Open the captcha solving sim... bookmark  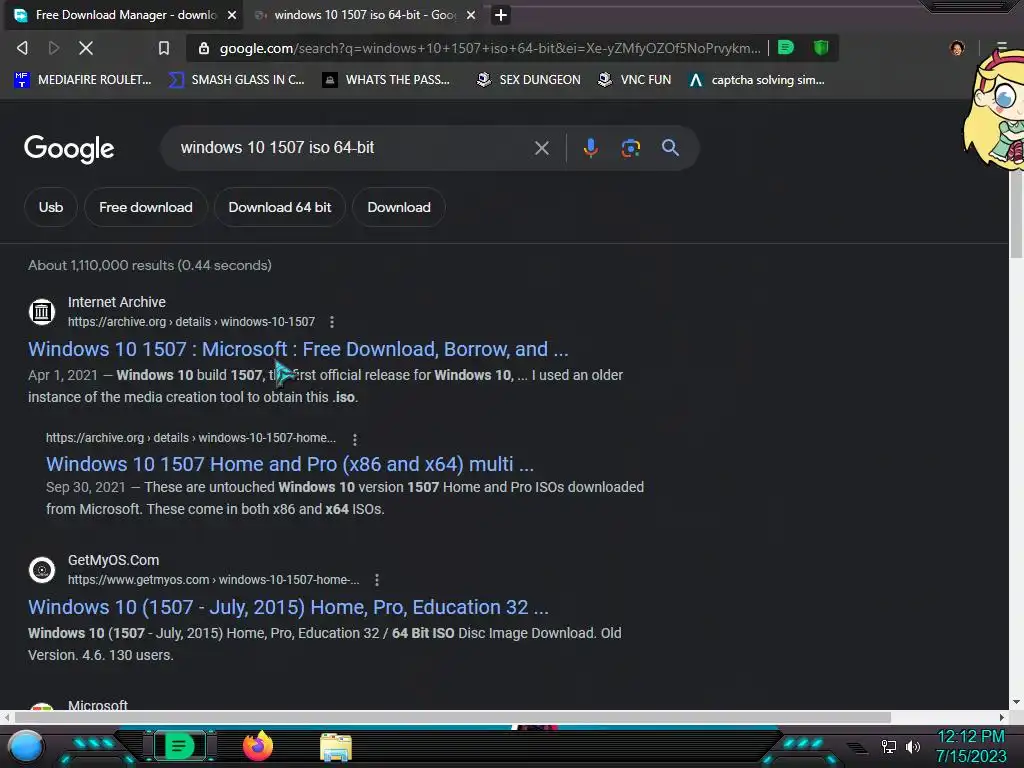(x=756, y=80)
